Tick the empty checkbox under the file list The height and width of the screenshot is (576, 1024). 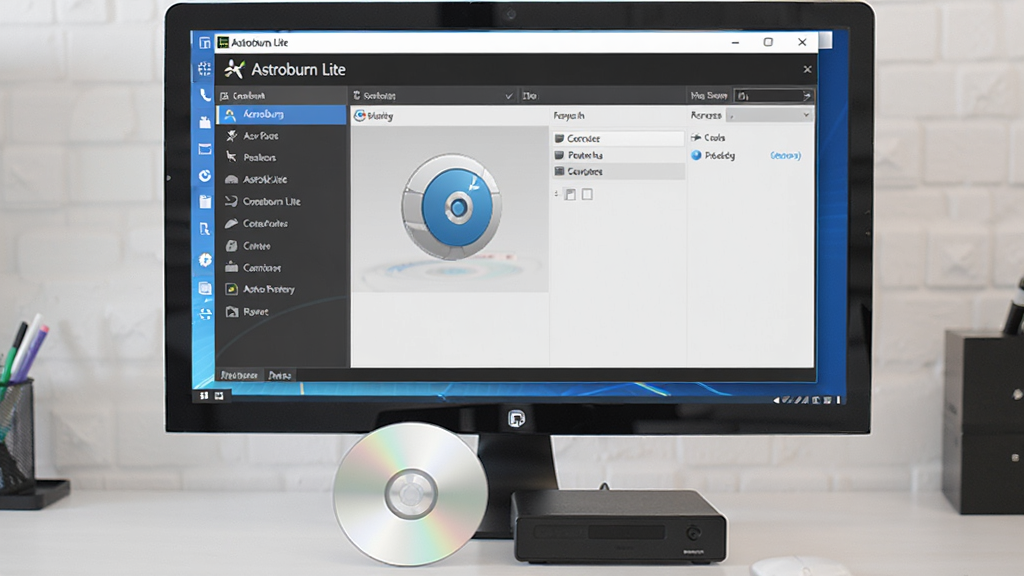coord(587,194)
